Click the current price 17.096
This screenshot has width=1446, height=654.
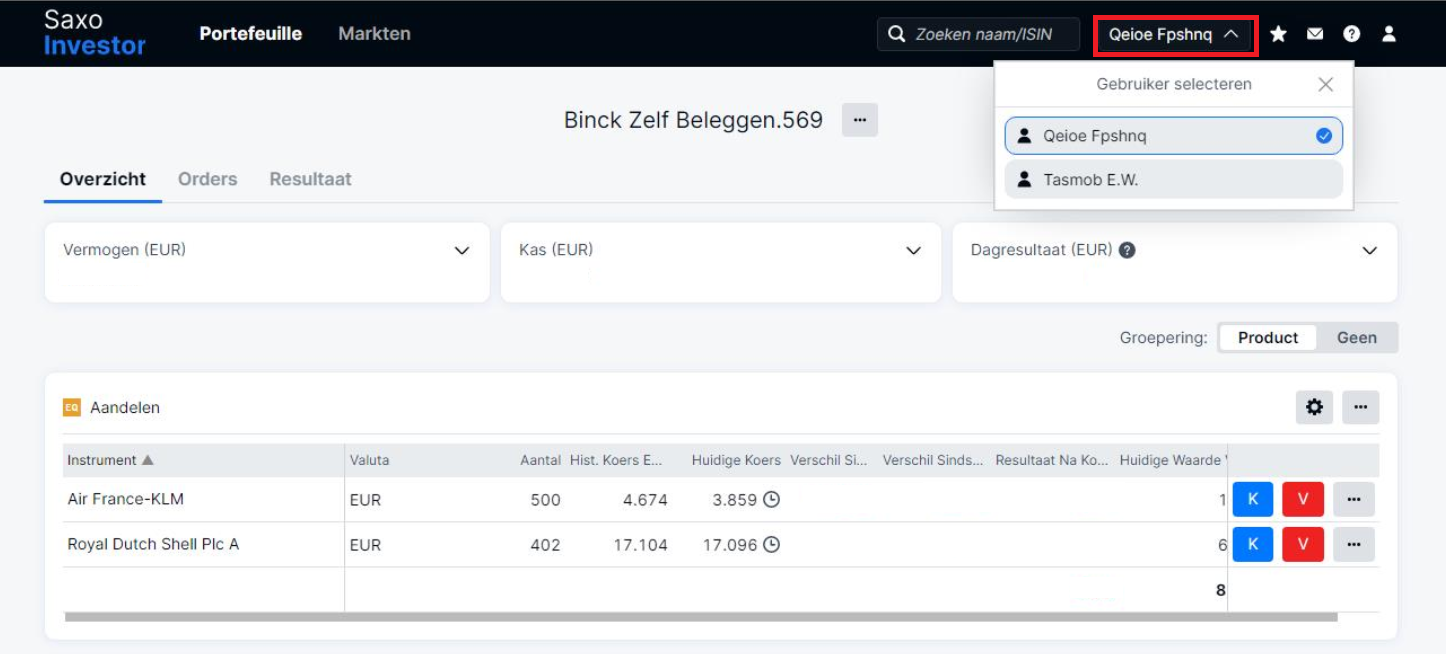[x=730, y=545]
